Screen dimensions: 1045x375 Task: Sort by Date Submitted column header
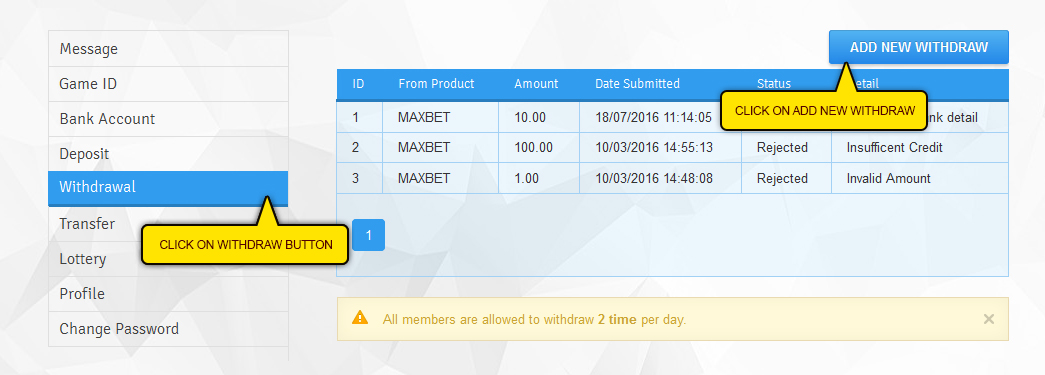[637, 84]
